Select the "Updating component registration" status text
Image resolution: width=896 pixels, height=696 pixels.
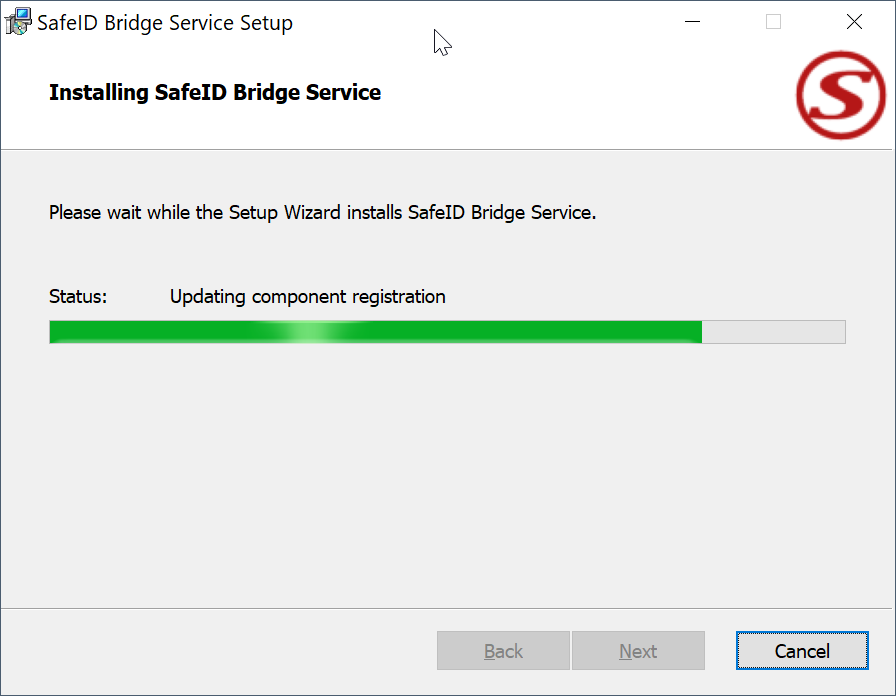307,297
